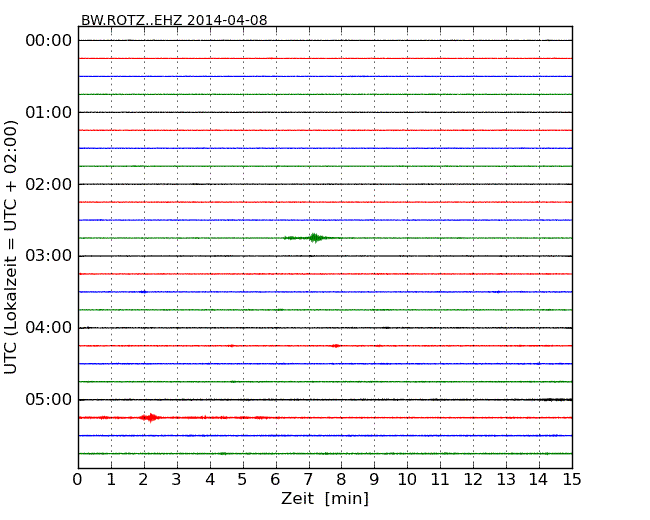The width and height of the screenshot is (650, 520).
Task: Click x-axis tick label 2
Action: 144,480
